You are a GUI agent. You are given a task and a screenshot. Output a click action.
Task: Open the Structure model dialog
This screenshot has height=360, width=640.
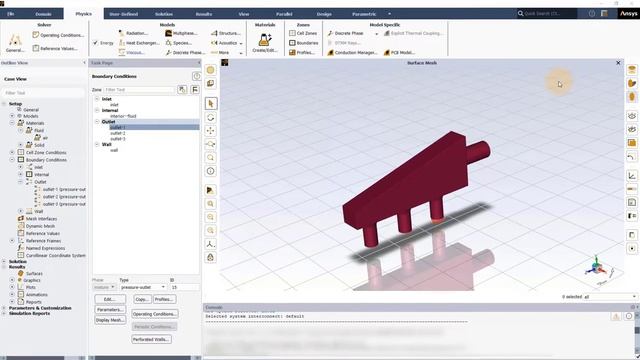point(226,33)
